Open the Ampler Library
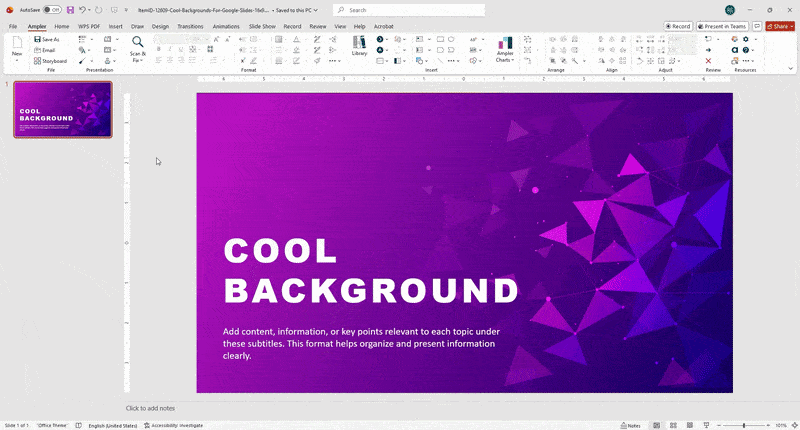Screen dimensions: 800x430 pyautogui.click(x=359, y=46)
